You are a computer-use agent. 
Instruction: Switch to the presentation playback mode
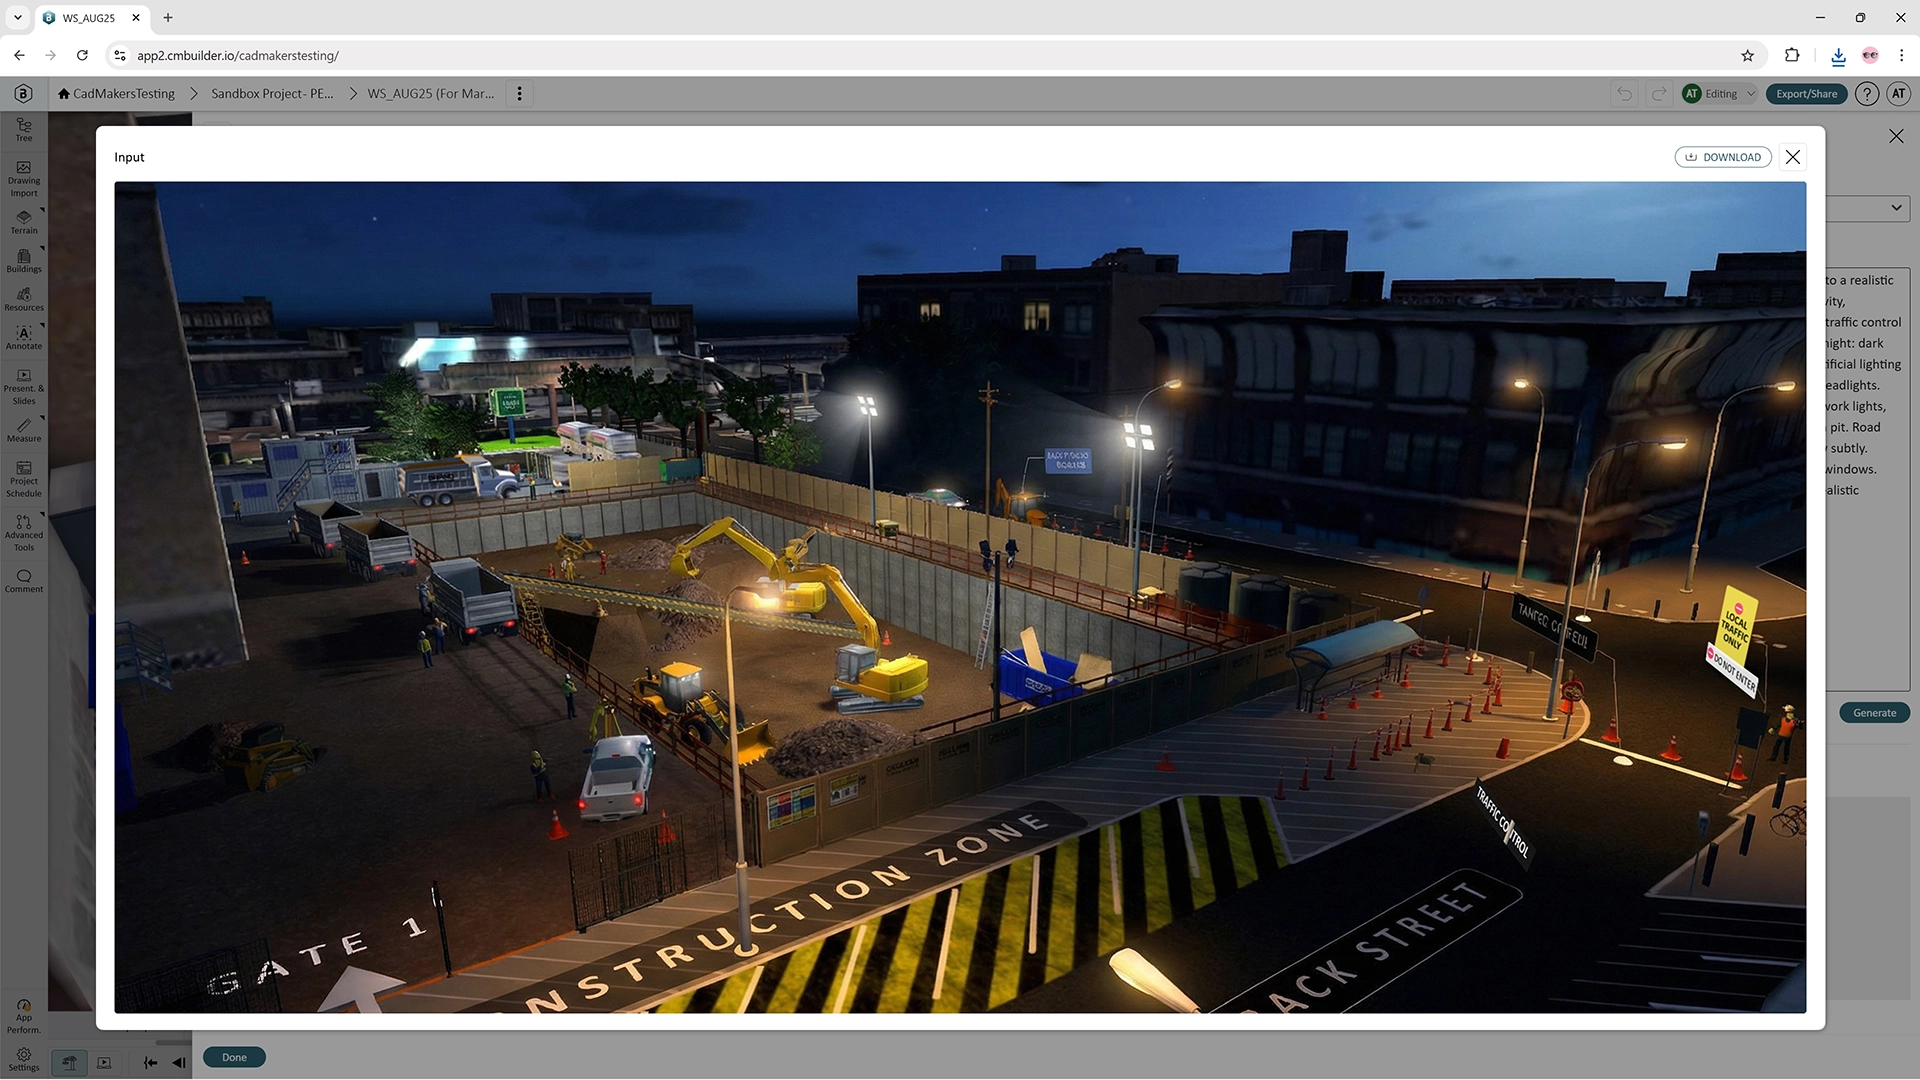pyautogui.click(x=104, y=1063)
